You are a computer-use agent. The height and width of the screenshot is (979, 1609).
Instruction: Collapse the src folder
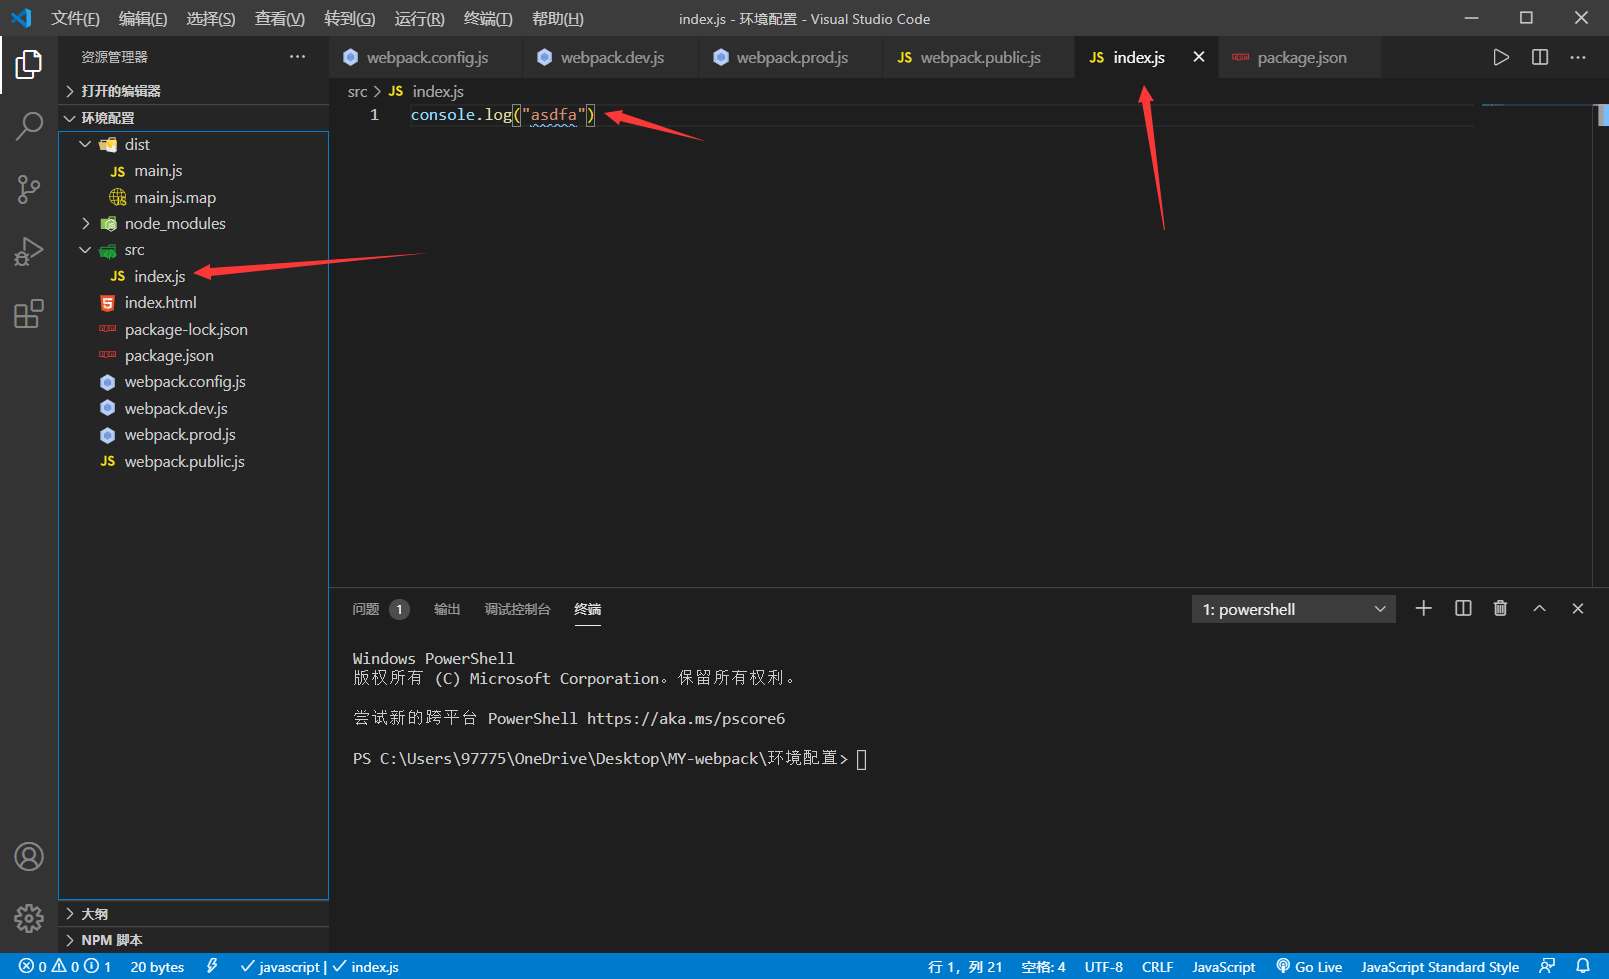point(194,250)
